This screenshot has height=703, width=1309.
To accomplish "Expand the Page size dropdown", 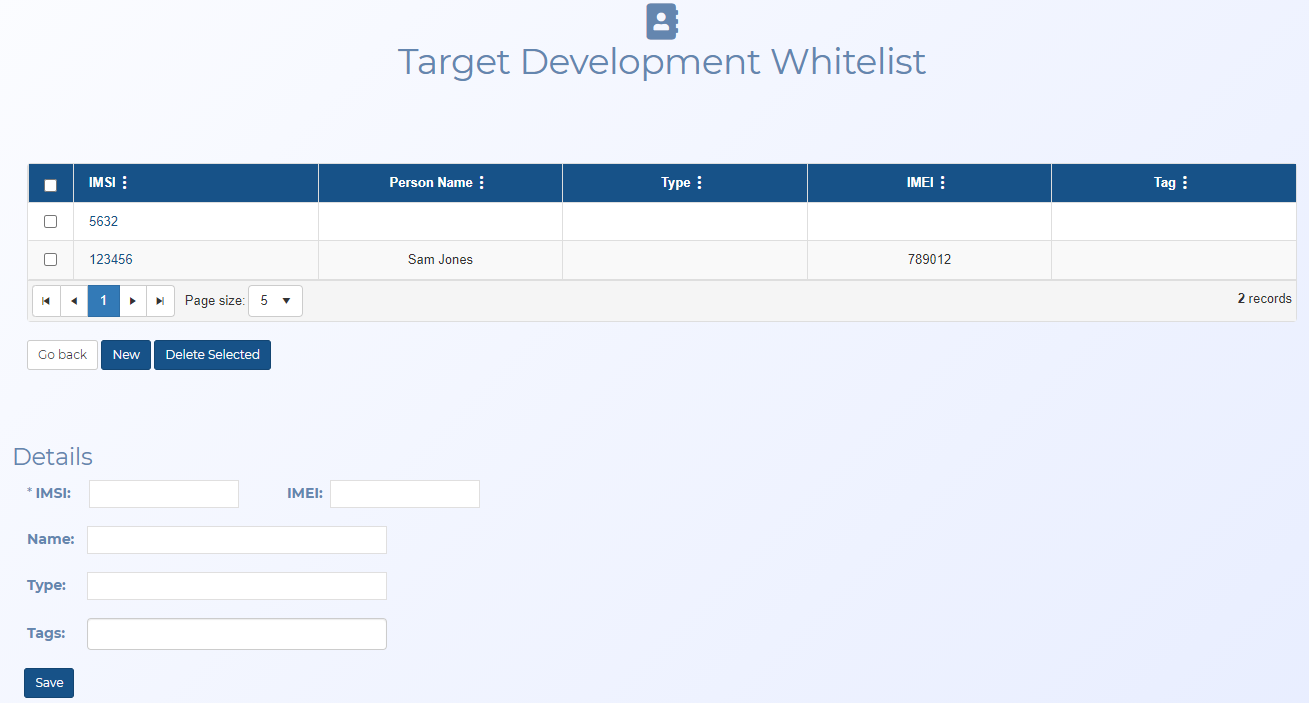I will [x=275, y=301].
